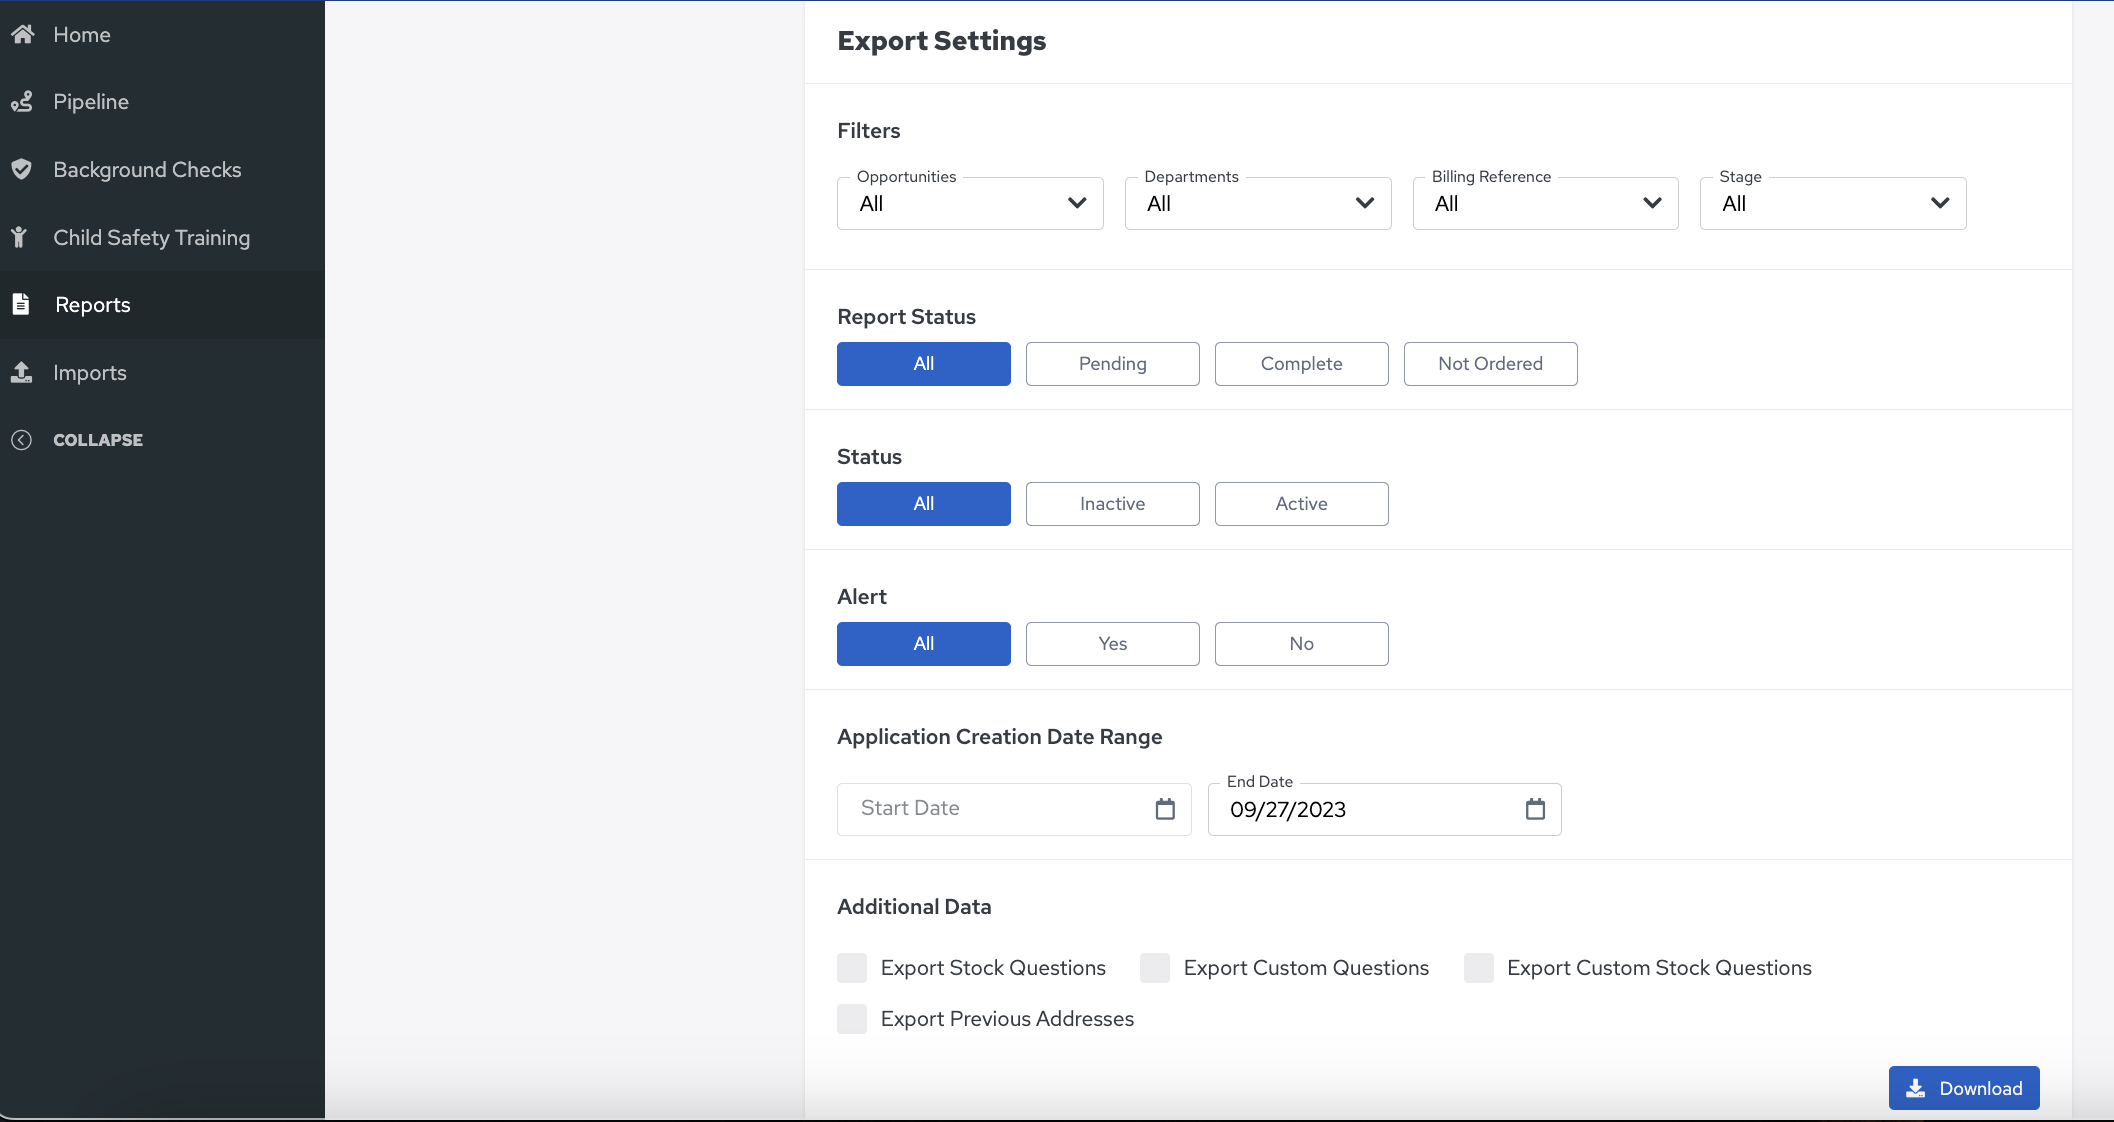Collapse the sidebar via COLLAPSE label
Screen dimensions: 2114x1122
(98, 440)
